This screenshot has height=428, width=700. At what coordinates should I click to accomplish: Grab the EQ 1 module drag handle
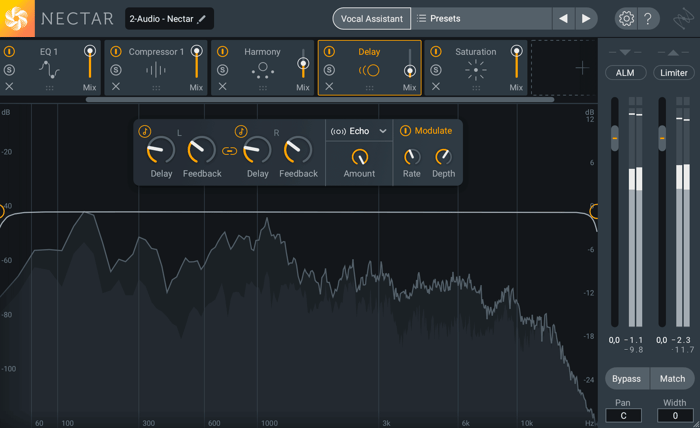pyautogui.click(x=50, y=88)
